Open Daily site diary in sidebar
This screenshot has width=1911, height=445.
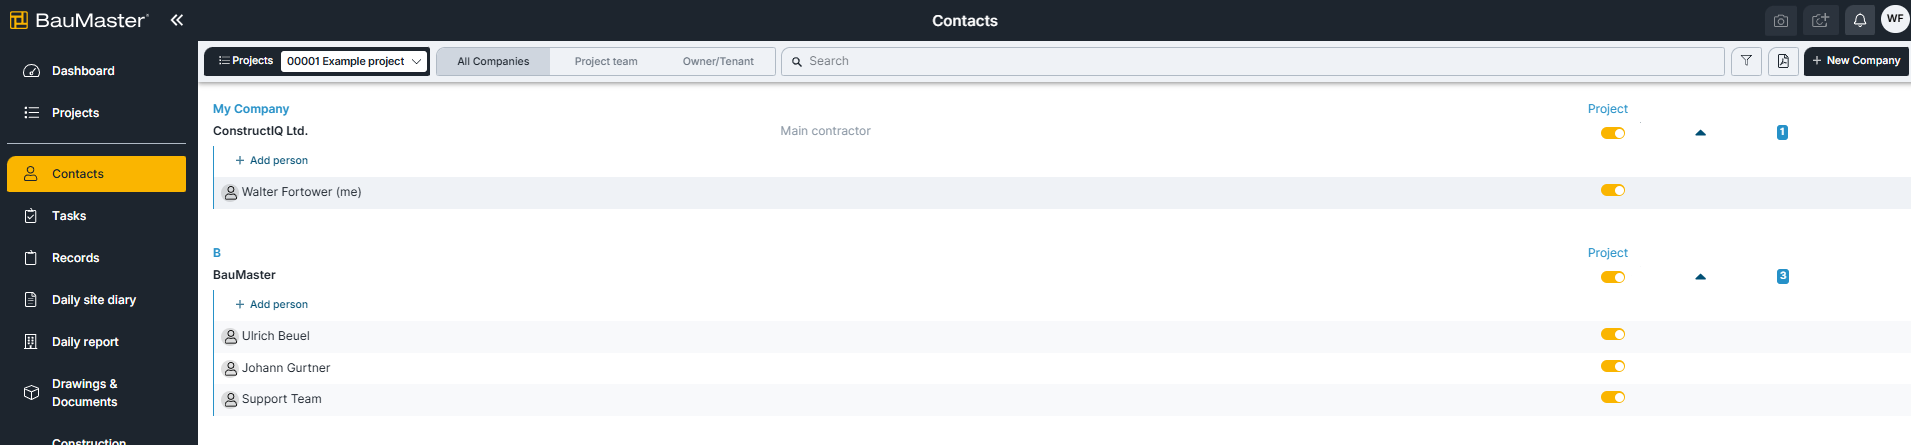click(x=96, y=300)
